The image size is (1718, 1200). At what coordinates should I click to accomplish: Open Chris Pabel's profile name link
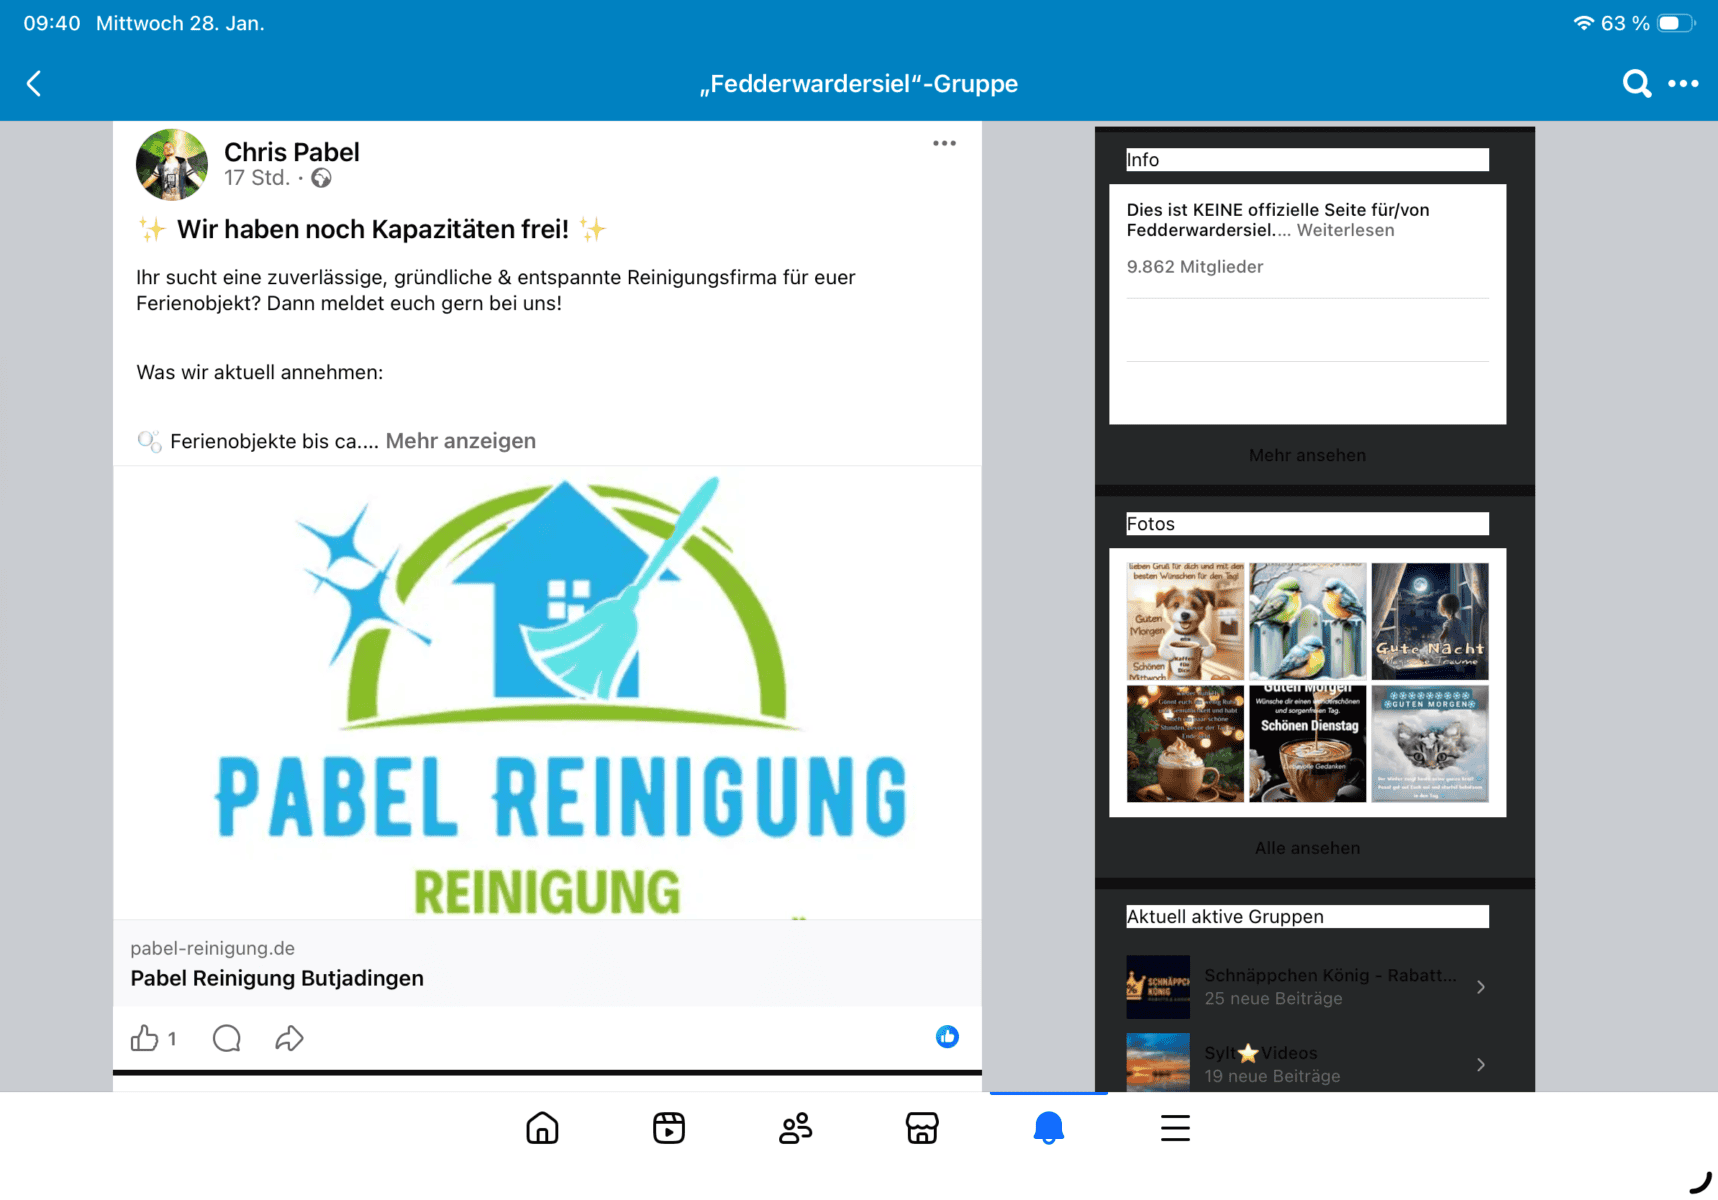click(292, 152)
